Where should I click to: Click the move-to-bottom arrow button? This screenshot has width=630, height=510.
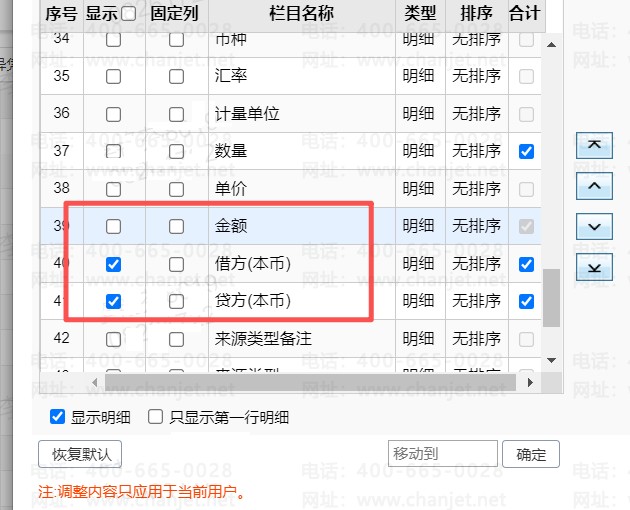tap(594, 267)
